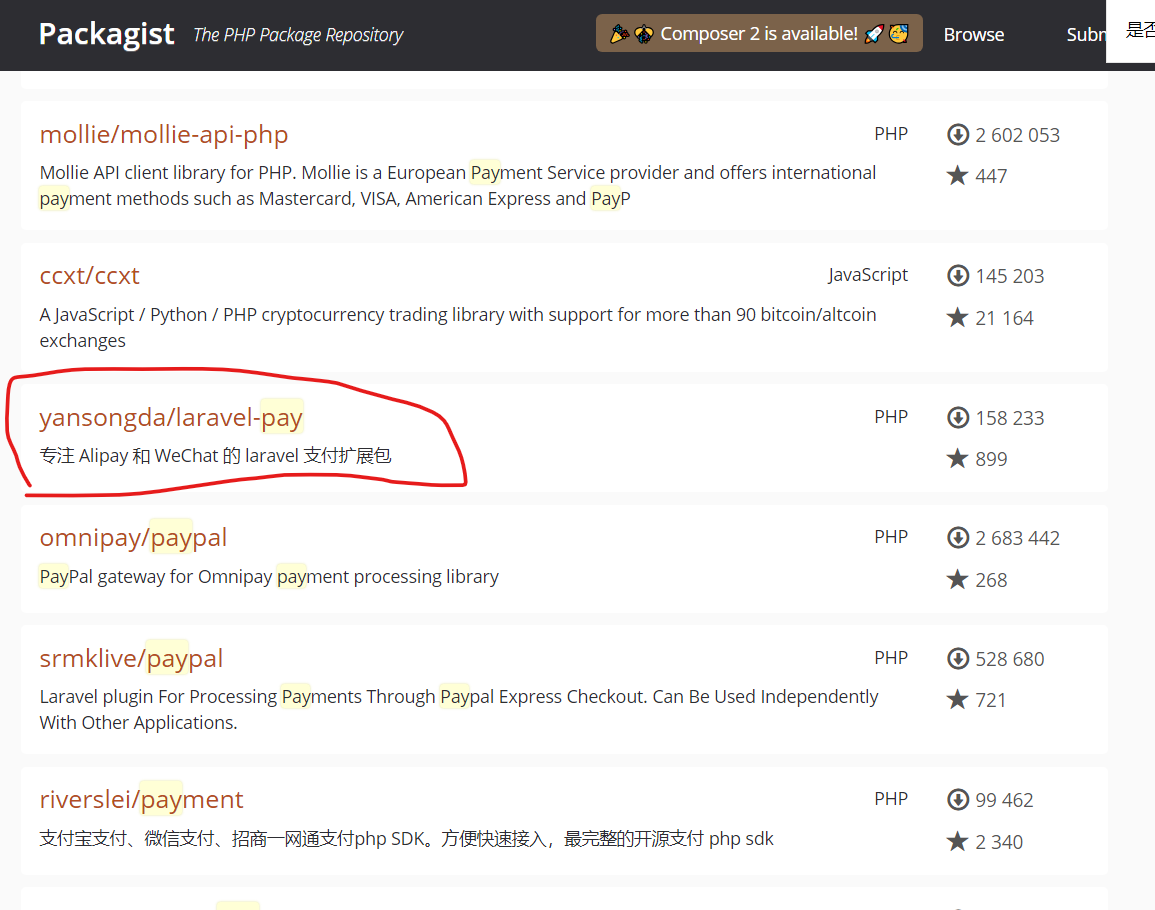This screenshot has width=1155, height=910.
Task: Click star icon next to 2 340
Action: (x=958, y=841)
